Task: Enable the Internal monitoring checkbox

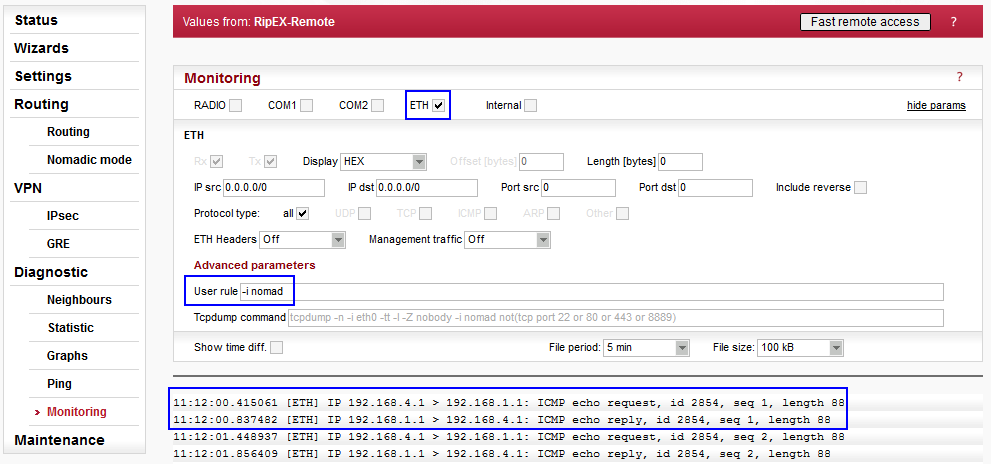Action: (530, 106)
